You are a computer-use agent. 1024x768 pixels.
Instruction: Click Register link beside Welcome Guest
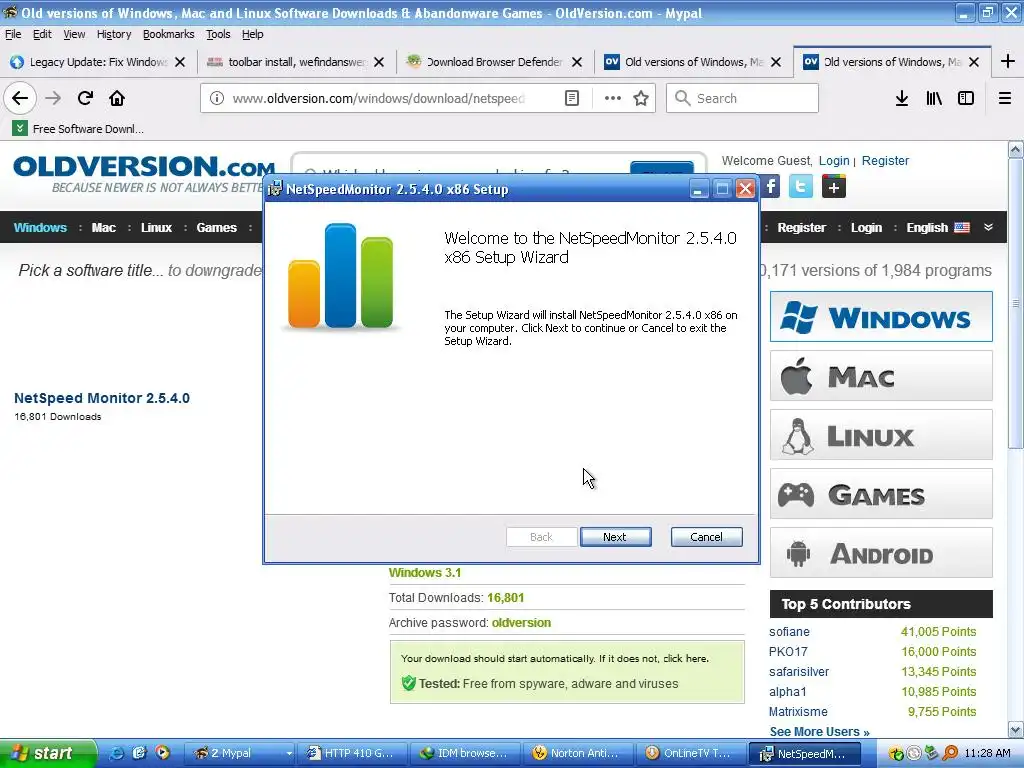click(885, 161)
